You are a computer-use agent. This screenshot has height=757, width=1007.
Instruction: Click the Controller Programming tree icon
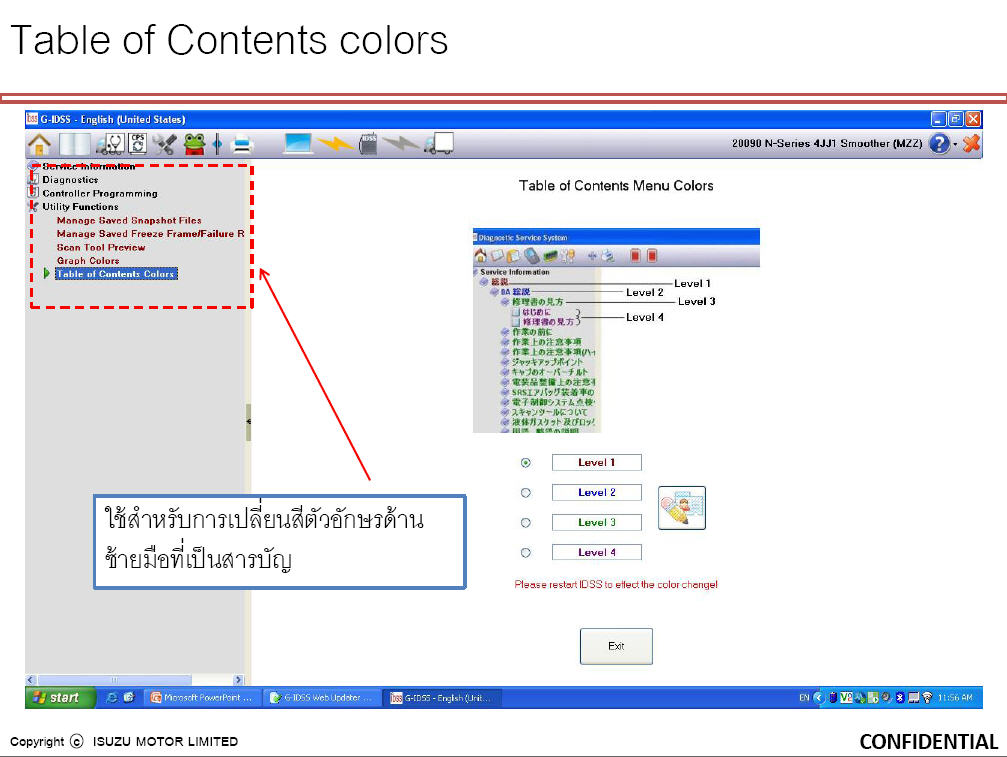(x=33, y=193)
